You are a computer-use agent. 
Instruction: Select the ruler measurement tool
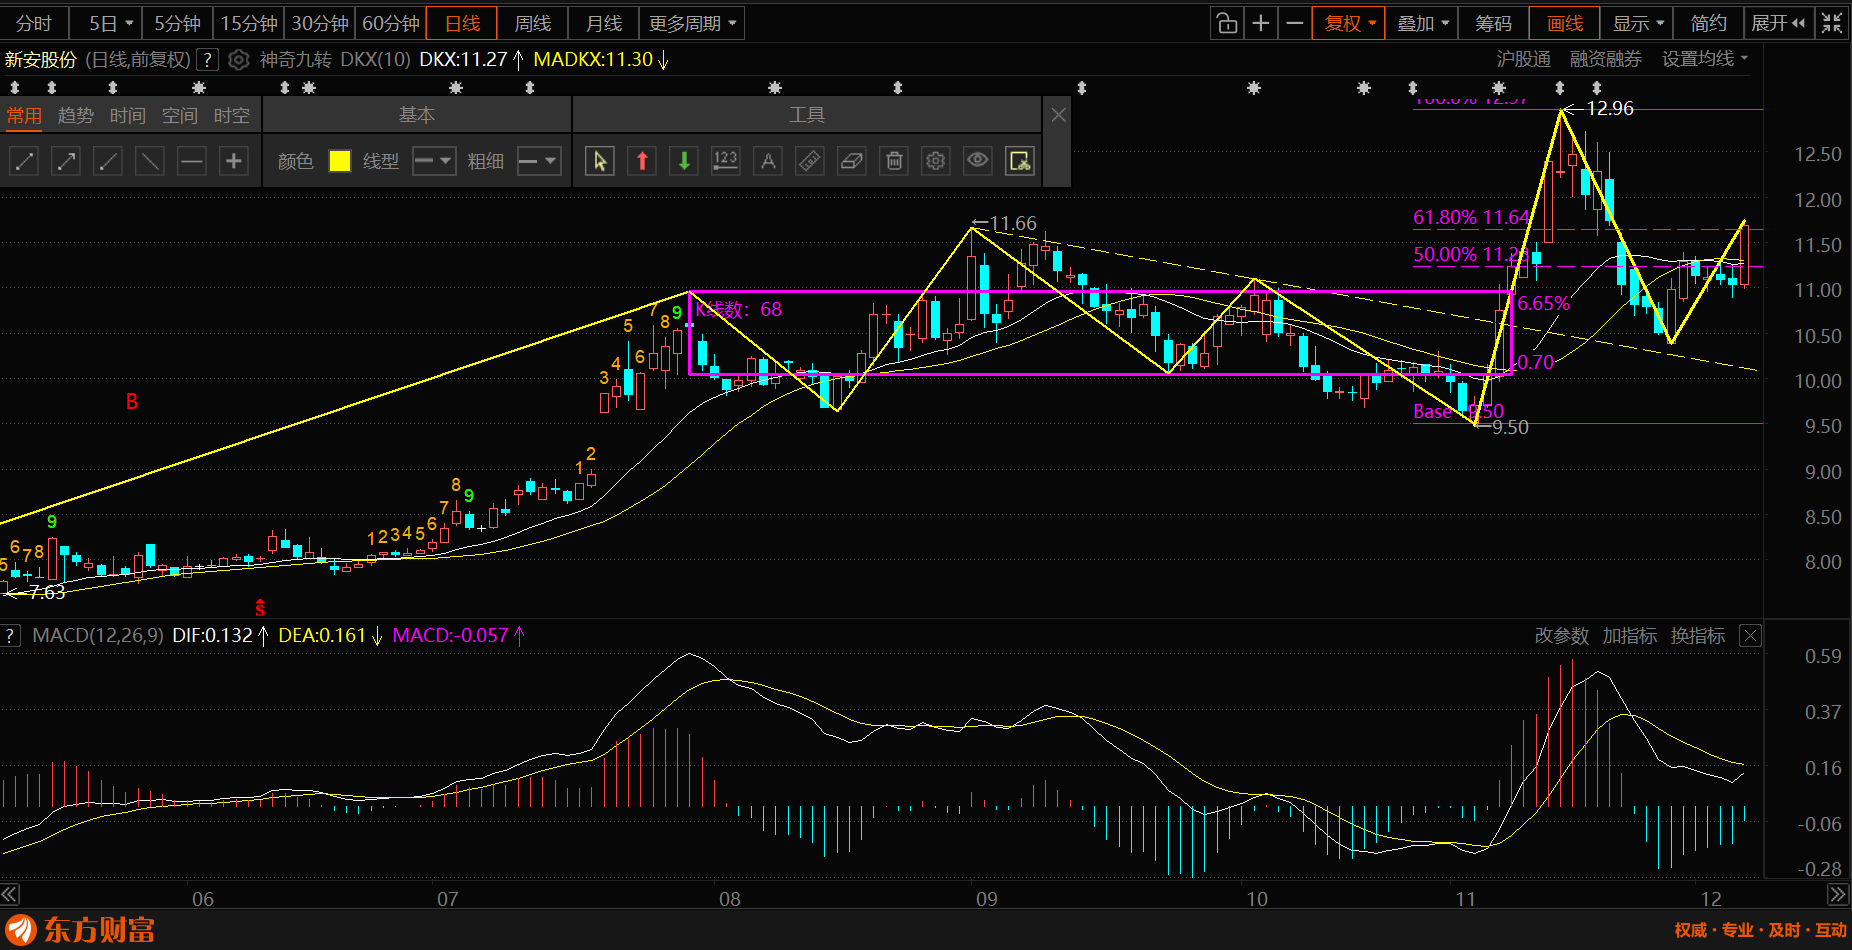(810, 161)
